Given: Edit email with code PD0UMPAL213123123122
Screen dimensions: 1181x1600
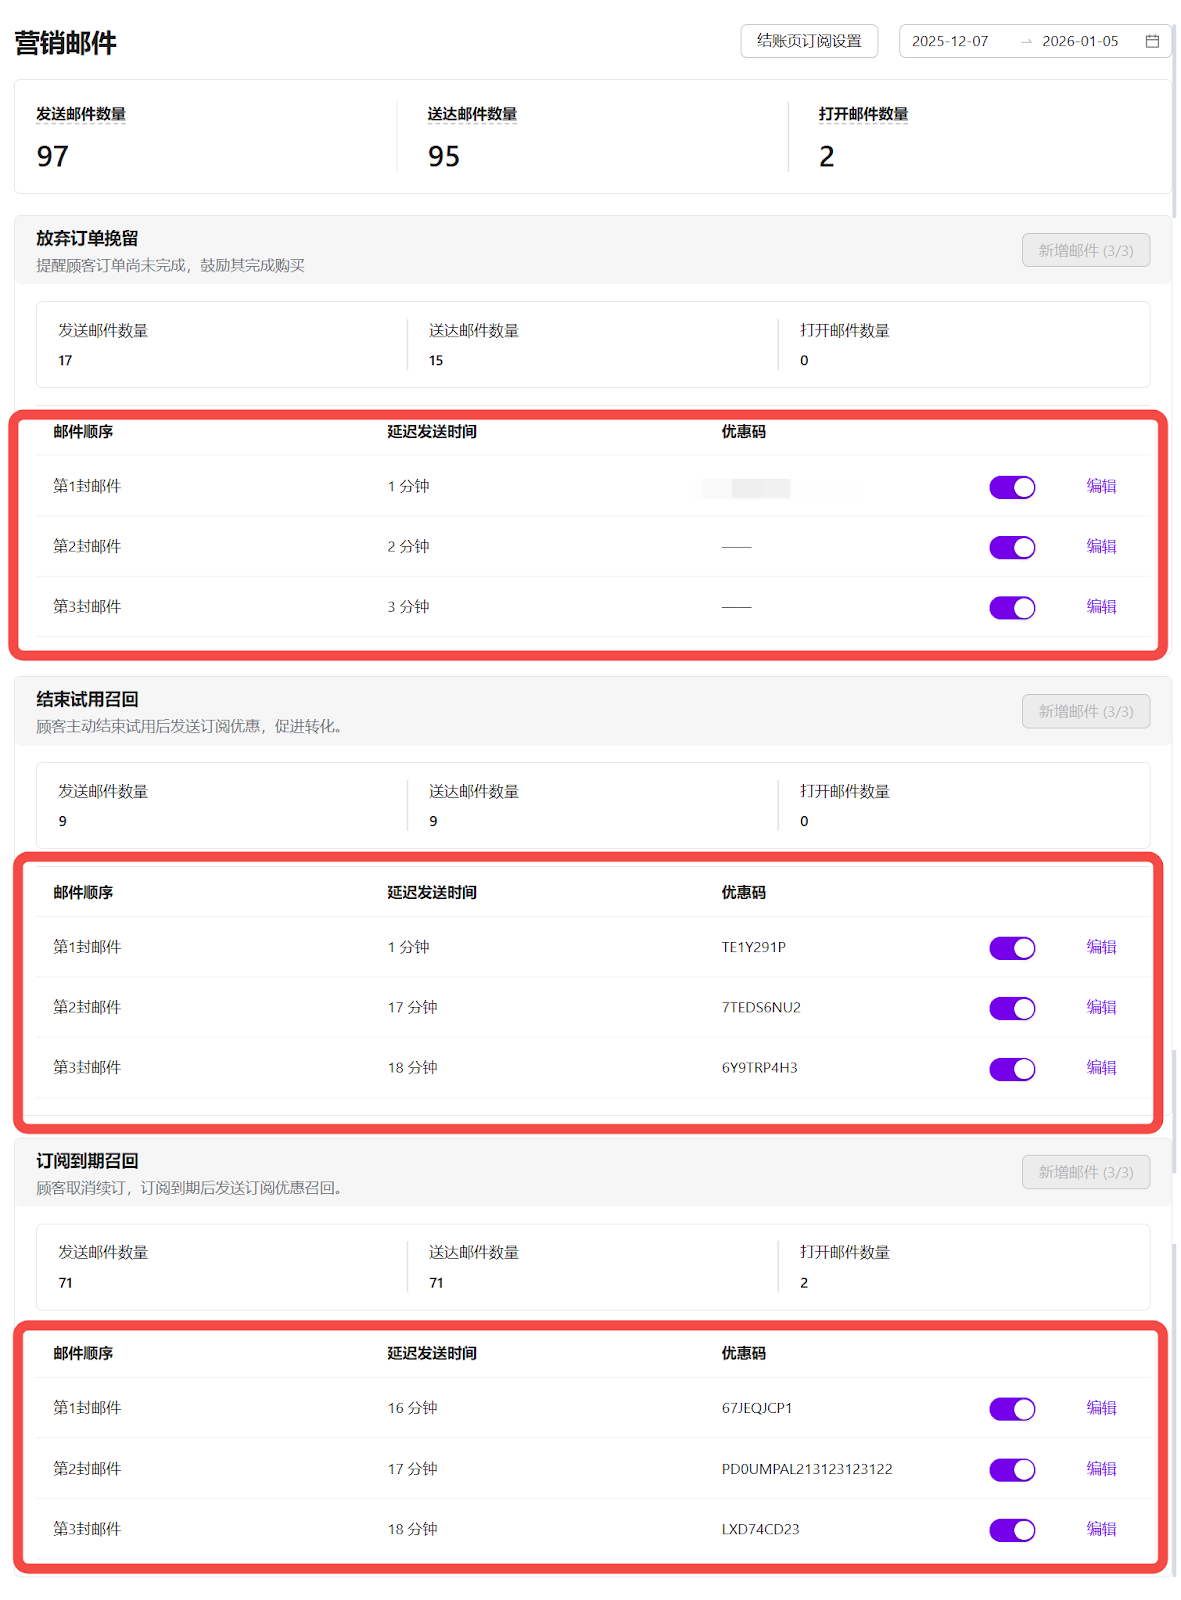Looking at the screenshot, I should (1101, 1469).
